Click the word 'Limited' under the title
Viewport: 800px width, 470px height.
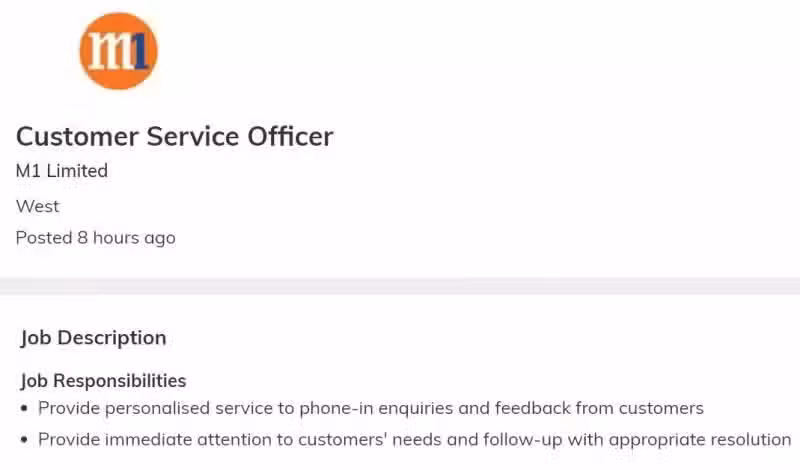coord(77,170)
